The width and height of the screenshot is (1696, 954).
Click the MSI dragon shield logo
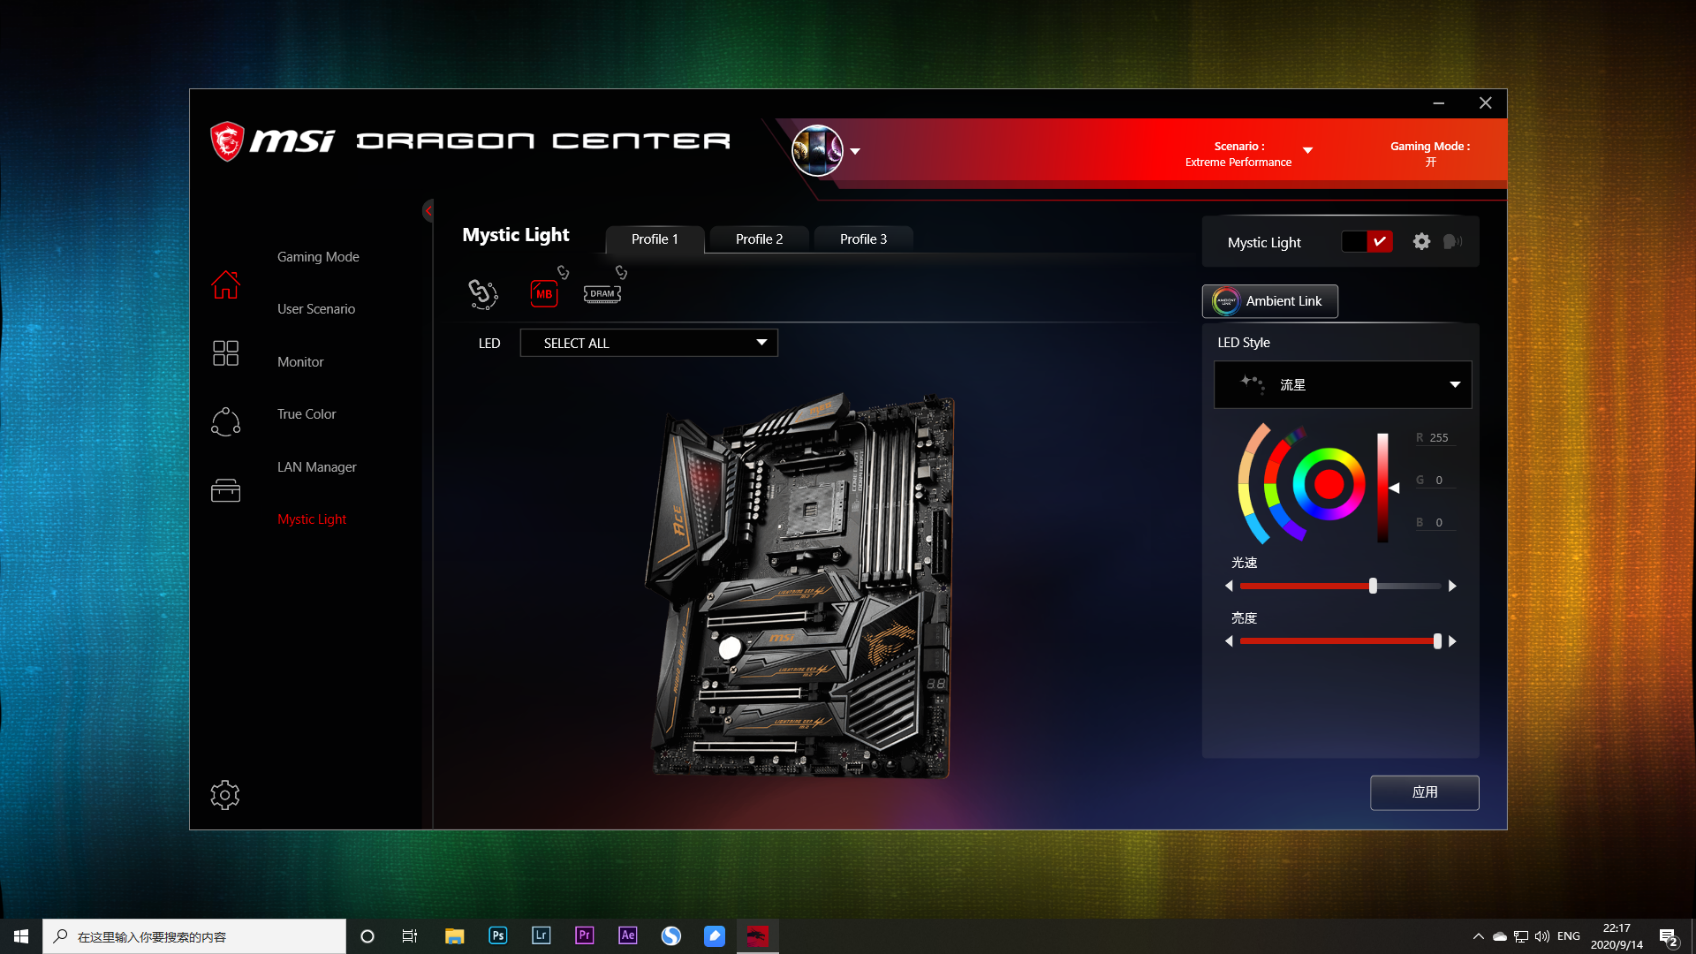227,141
